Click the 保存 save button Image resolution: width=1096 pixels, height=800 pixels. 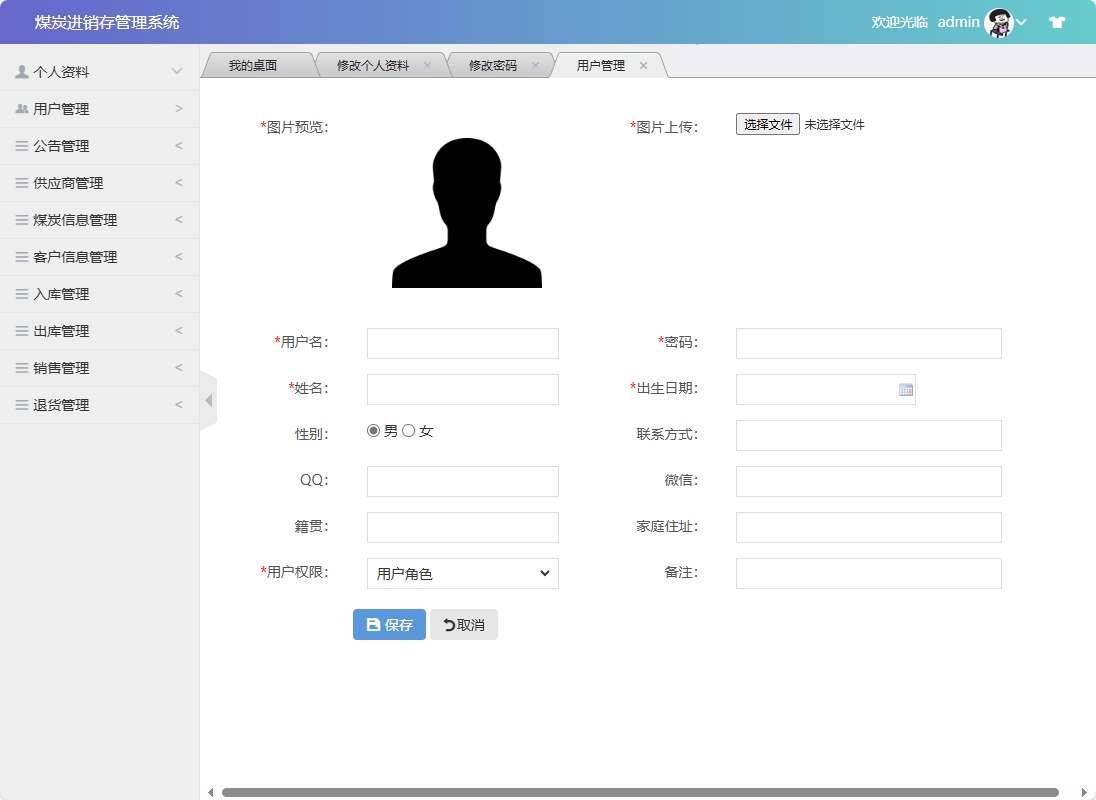tap(388, 624)
